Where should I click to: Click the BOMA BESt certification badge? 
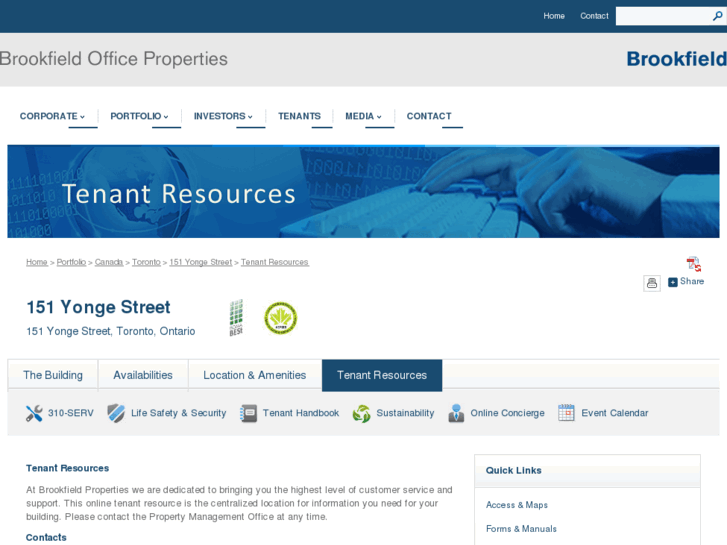tap(236, 318)
